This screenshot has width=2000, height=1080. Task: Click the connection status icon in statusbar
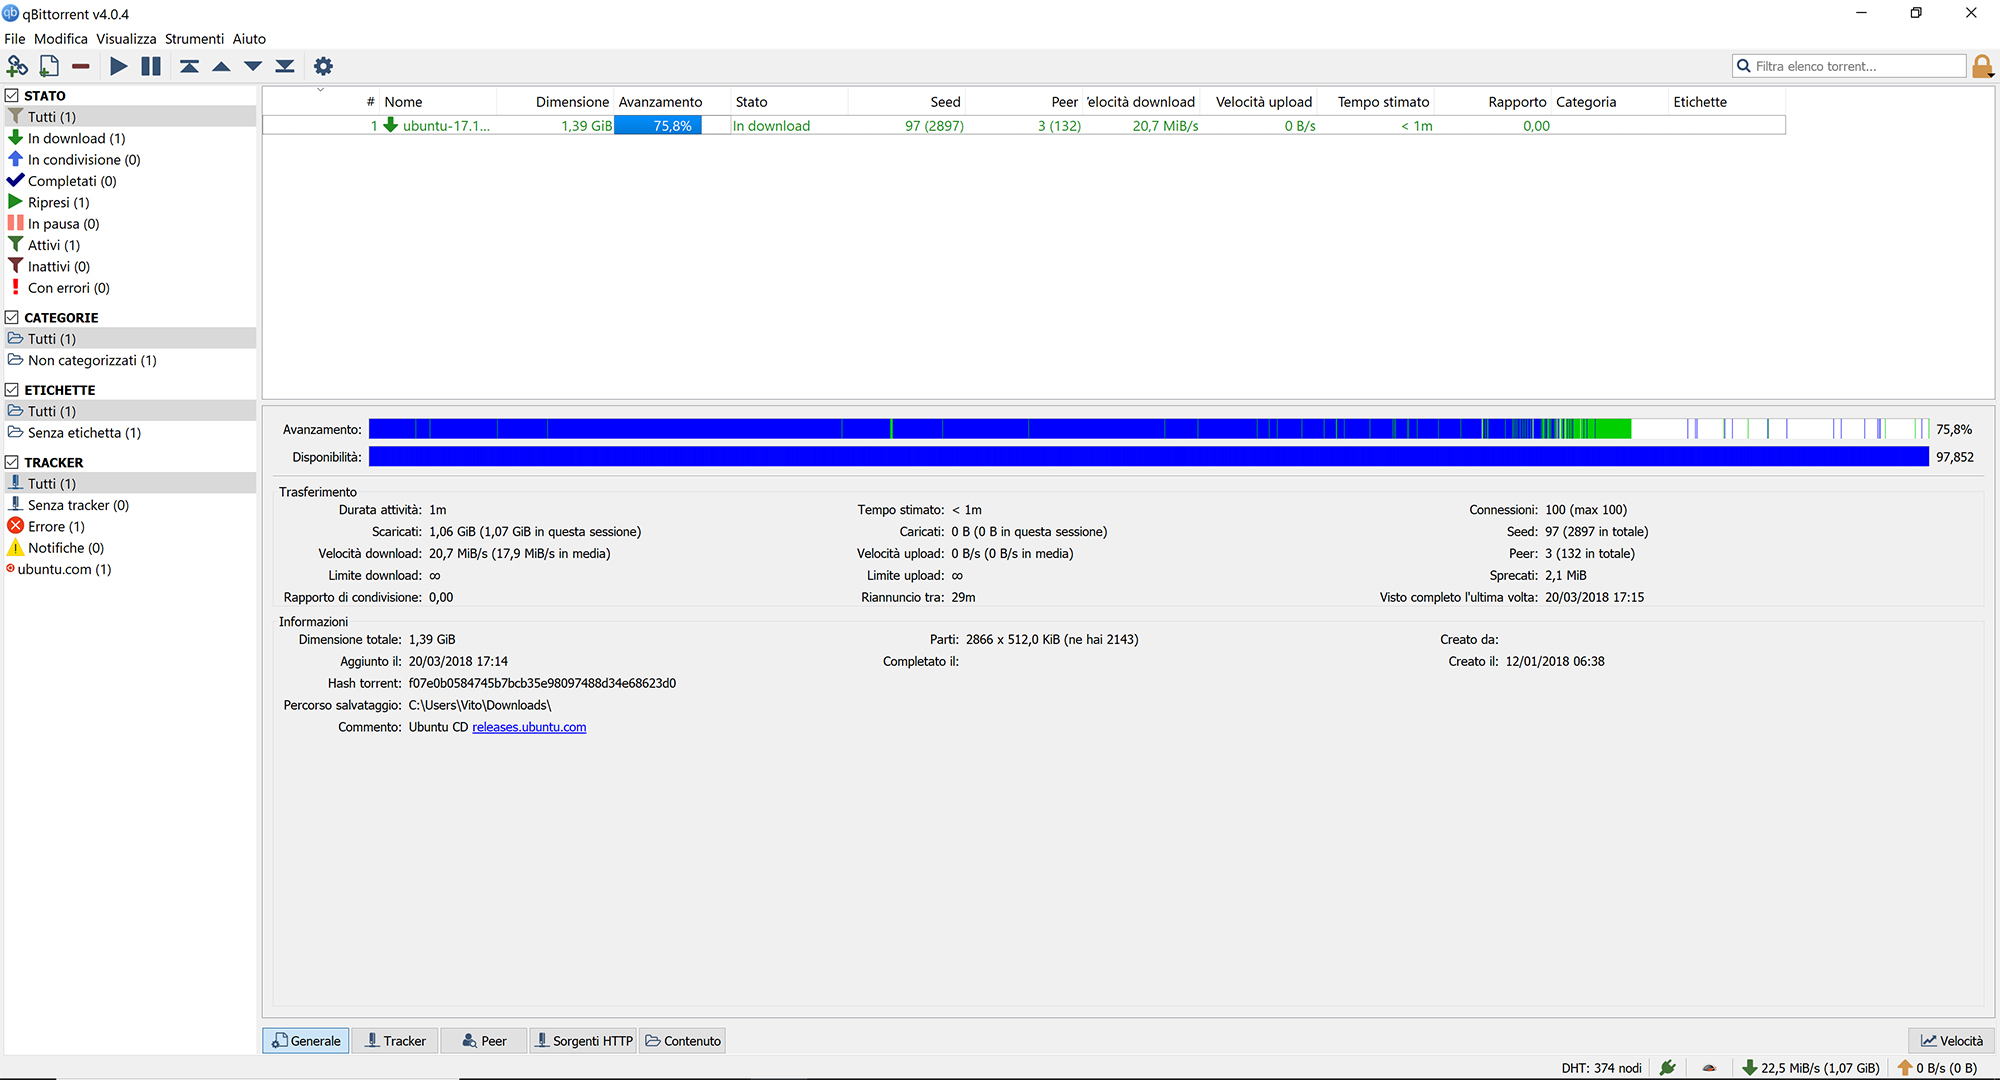tap(1668, 1067)
